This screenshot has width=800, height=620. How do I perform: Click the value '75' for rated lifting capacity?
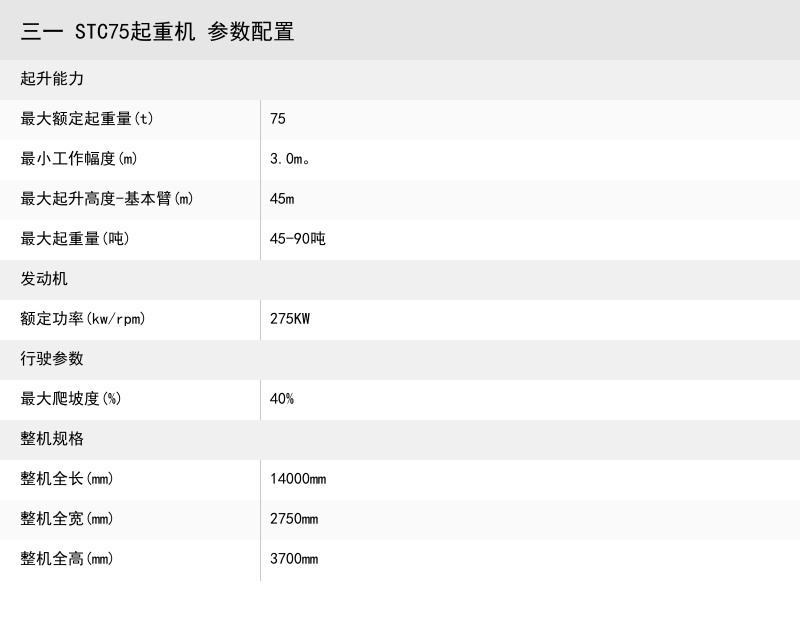pos(278,119)
